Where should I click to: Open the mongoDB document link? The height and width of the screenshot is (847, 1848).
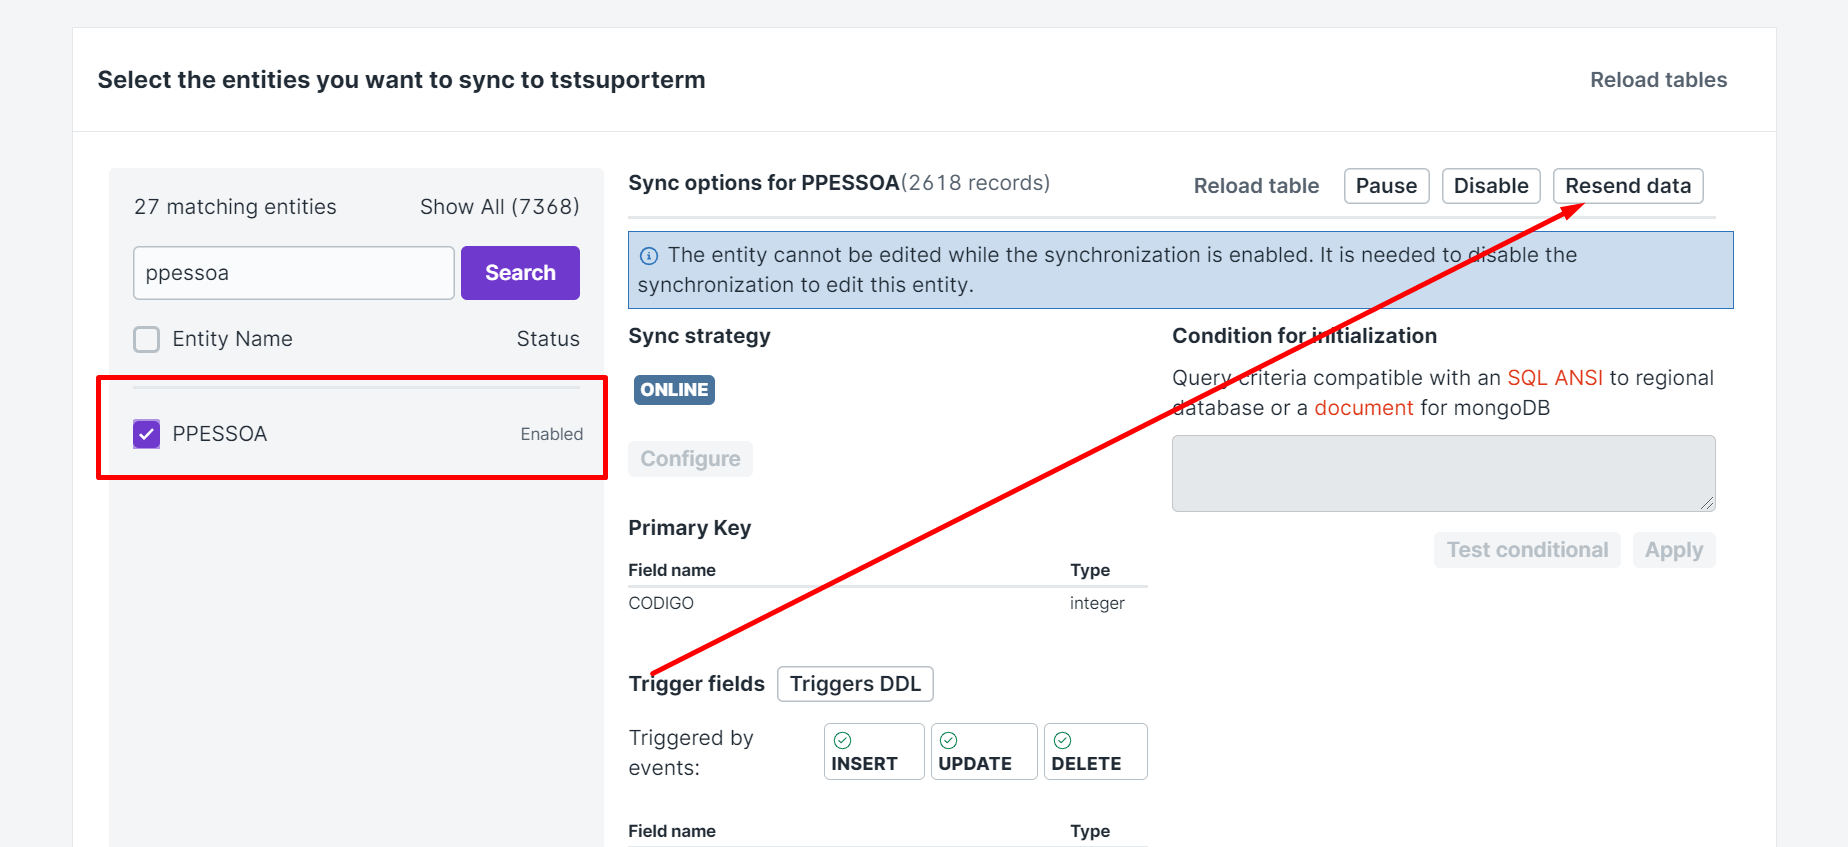coord(1363,408)
